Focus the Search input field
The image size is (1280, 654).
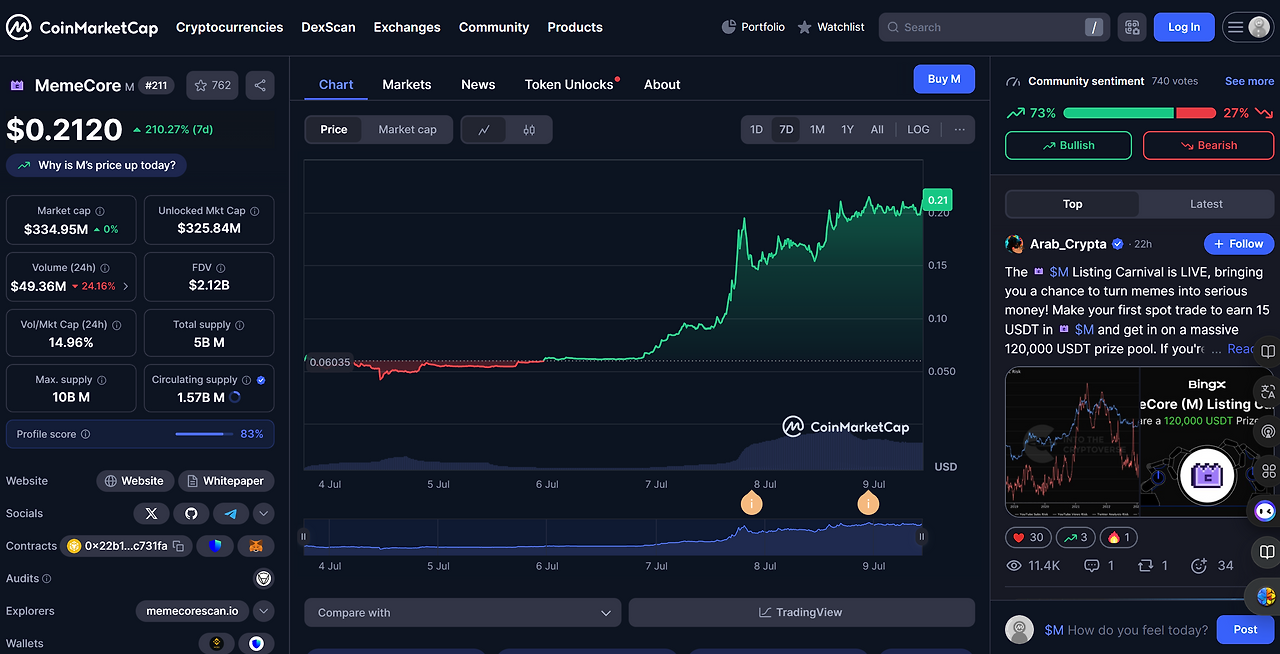click(x=994, y=27)
